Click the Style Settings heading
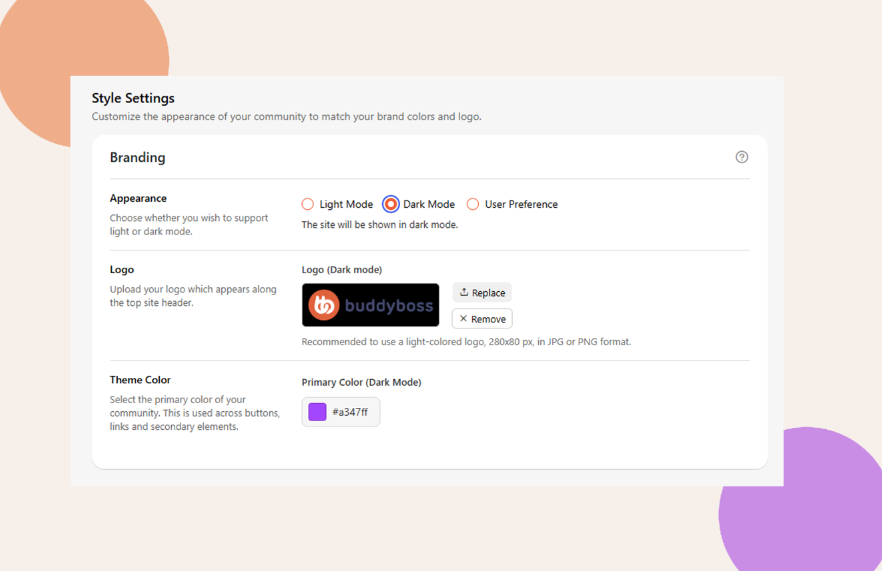 [x=133, y=98]
